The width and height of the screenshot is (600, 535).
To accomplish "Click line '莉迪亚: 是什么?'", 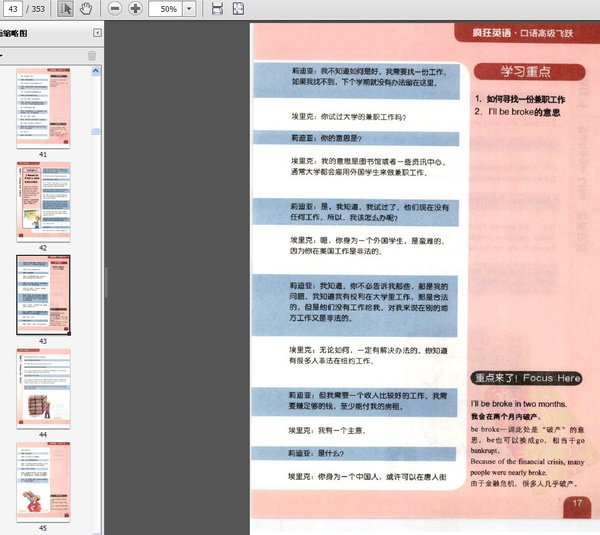I will [x=316, y=453].
